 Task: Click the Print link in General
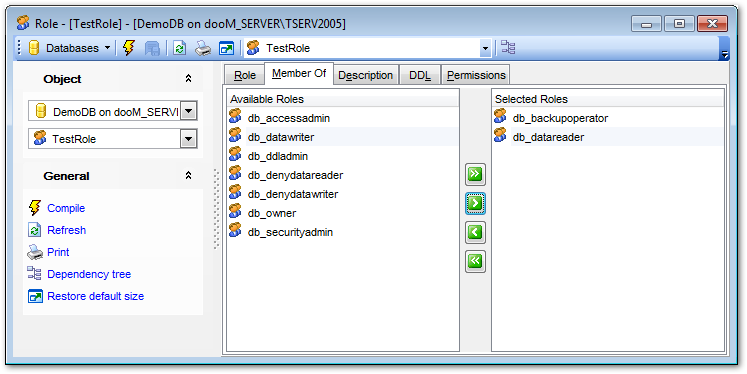coord(58,252)
